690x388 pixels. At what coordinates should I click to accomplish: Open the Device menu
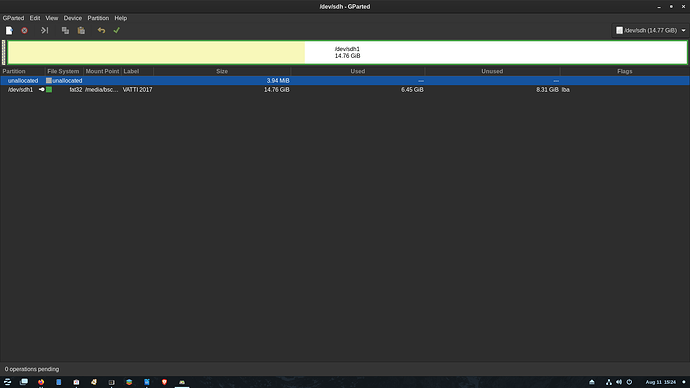(x=73, y=18)
